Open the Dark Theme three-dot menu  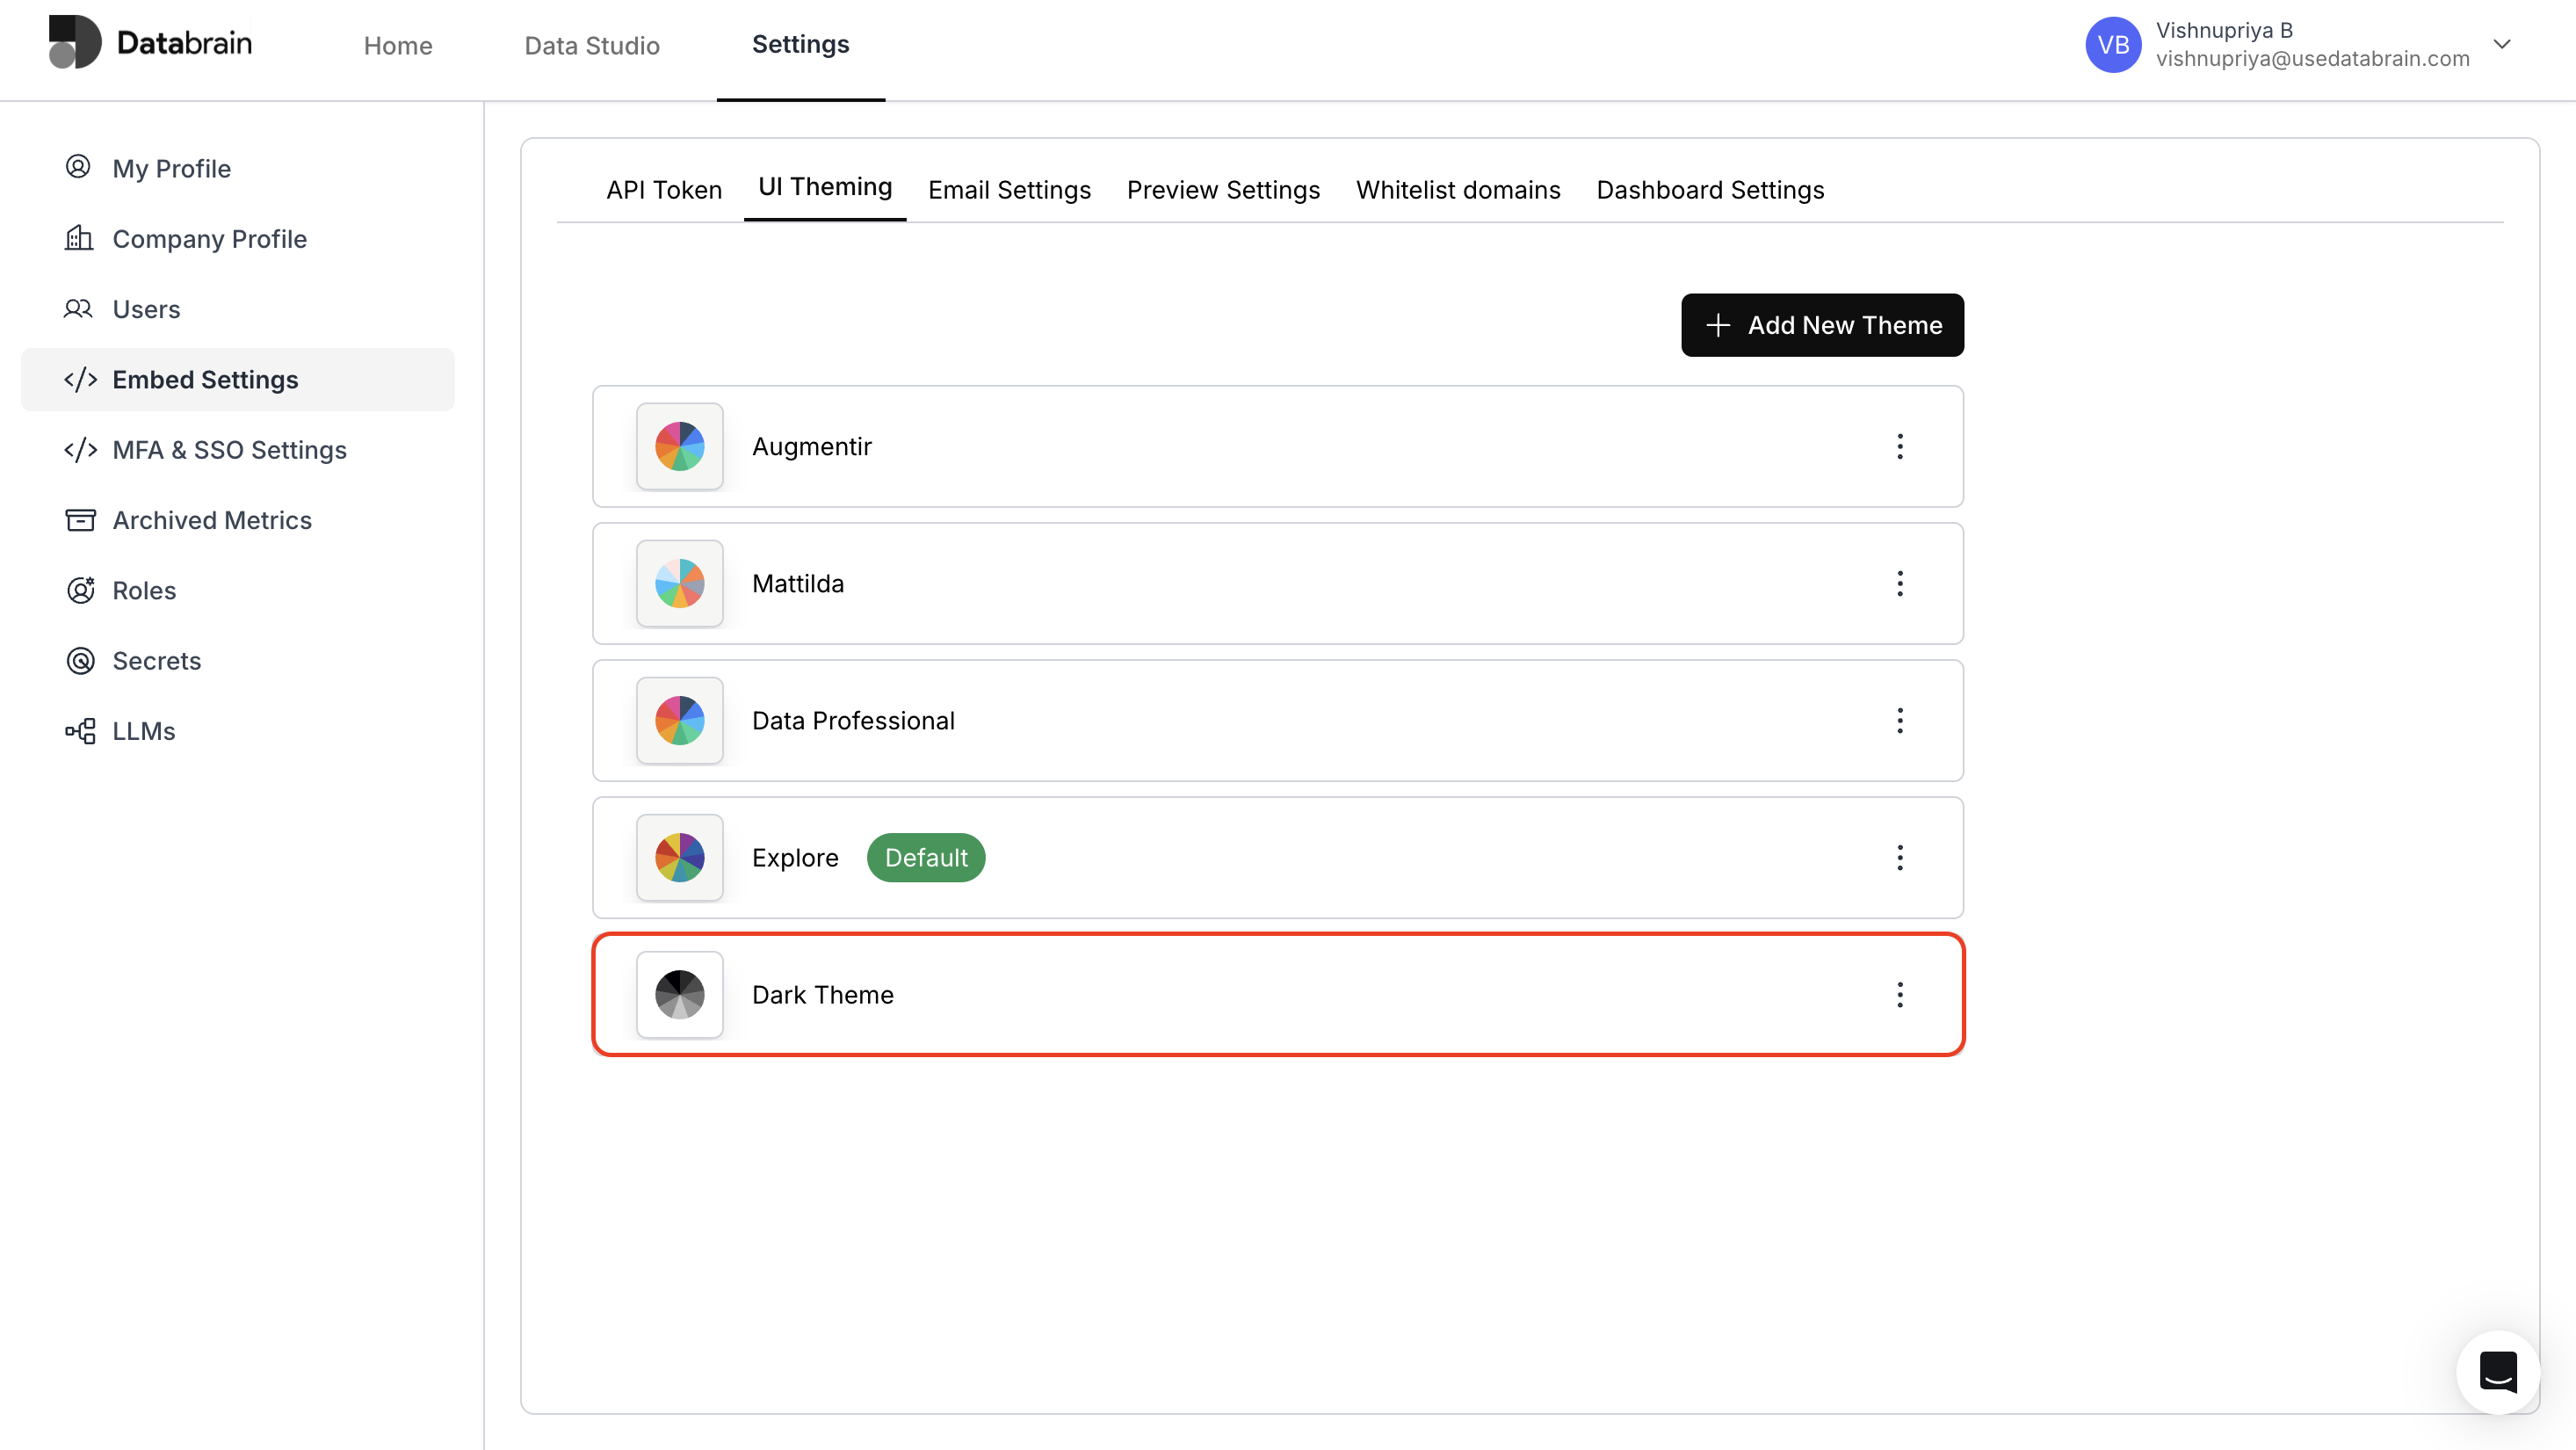pyautogui.click(x=1900, y=994)
